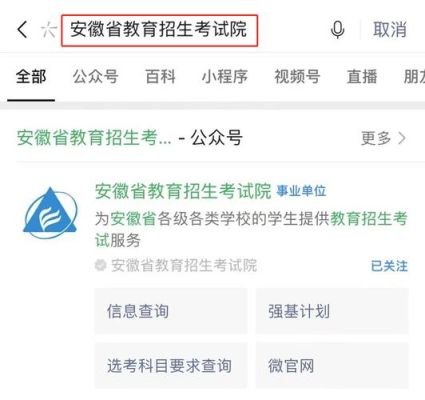
Task: Open the 强基计划 shortcut
Action: 332,311
